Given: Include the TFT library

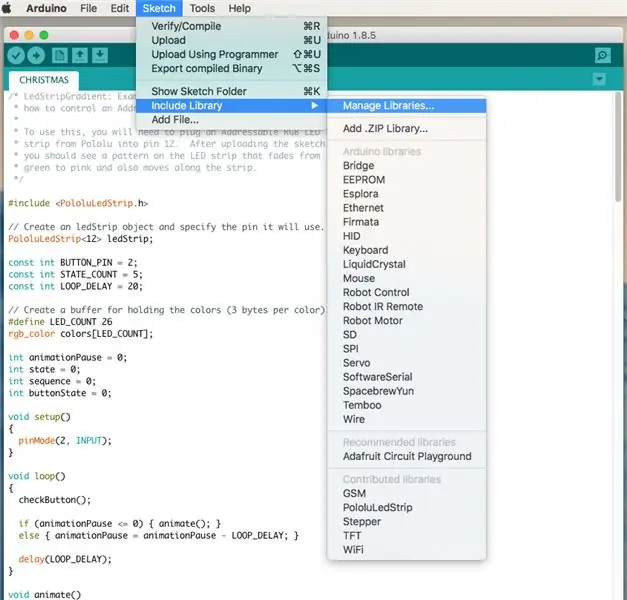Looking at the screenshot, I should click(406, 536).
